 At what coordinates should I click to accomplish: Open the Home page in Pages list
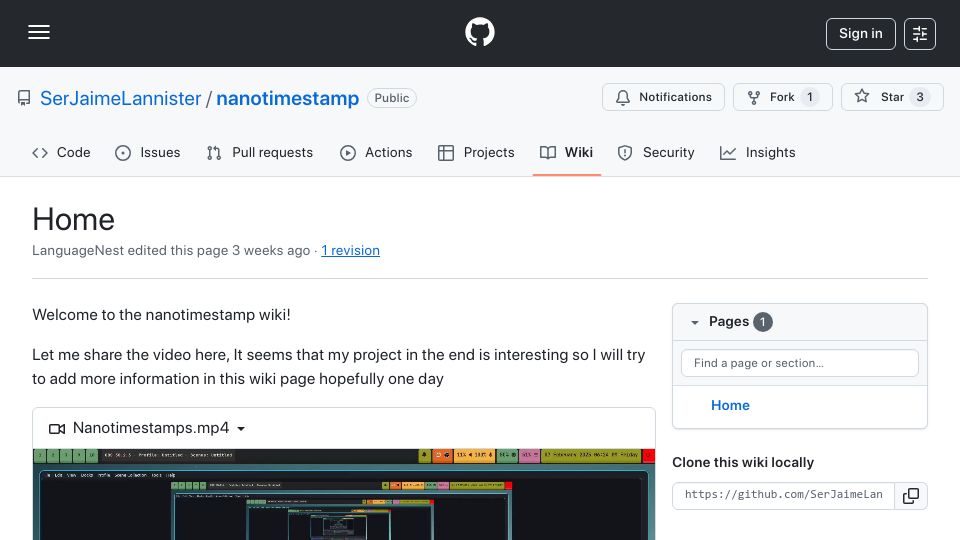pos(730,405)
